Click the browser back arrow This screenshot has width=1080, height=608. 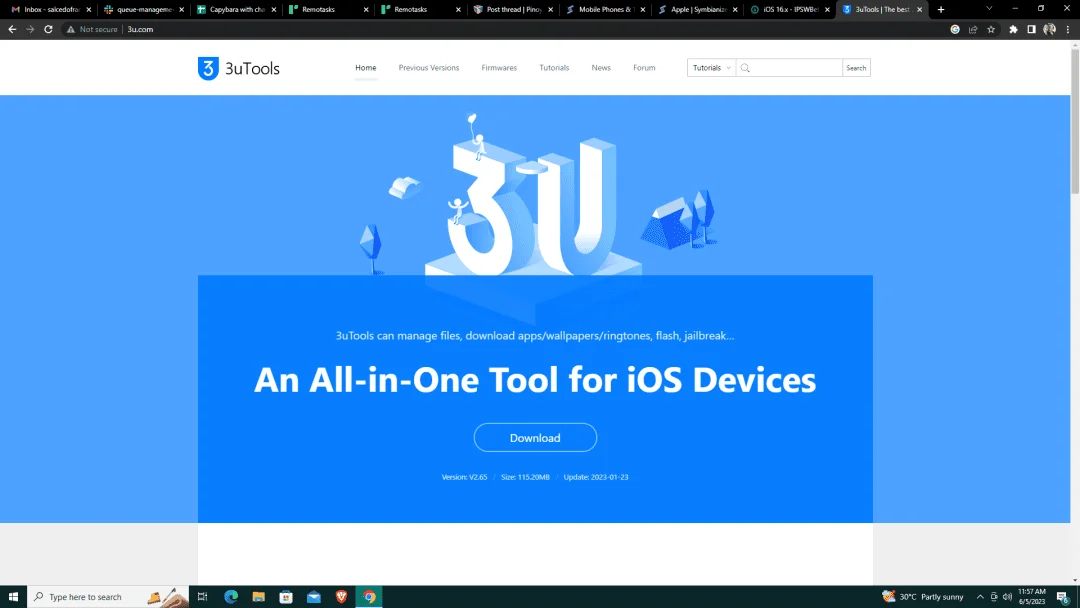(12, 29)
